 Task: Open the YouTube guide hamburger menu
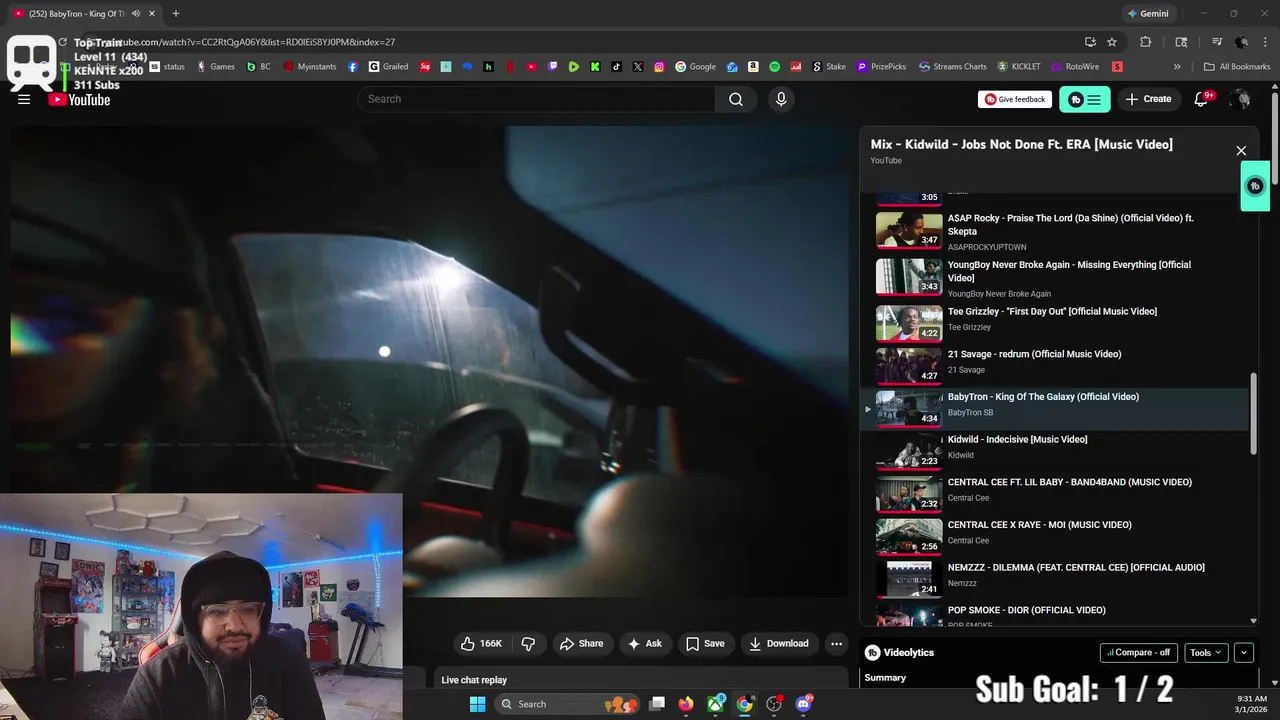pos(24,99)
